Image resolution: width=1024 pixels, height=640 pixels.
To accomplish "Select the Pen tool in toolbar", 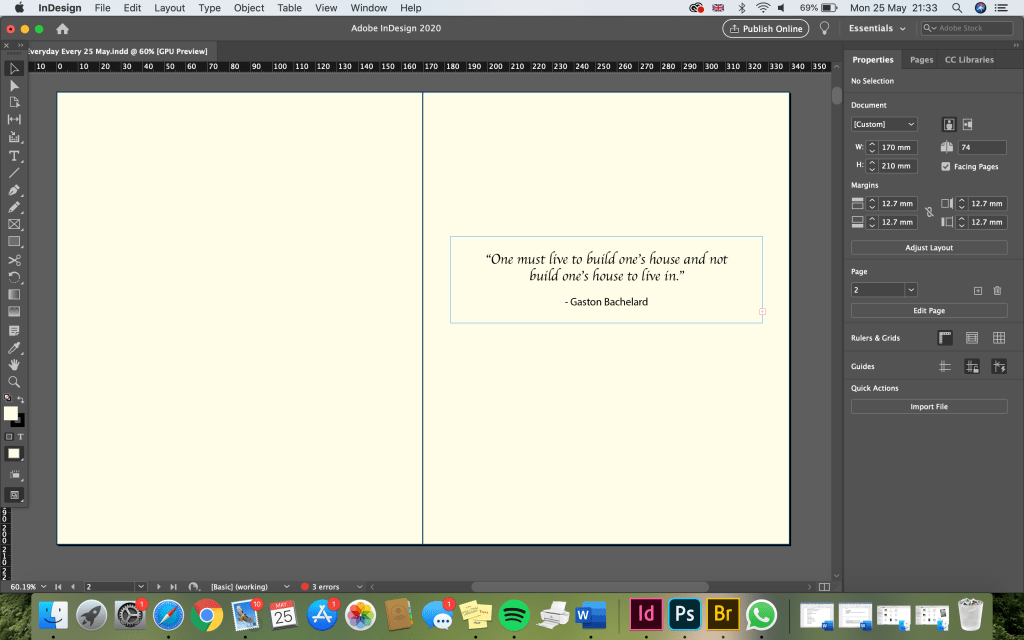I will 14,190.
